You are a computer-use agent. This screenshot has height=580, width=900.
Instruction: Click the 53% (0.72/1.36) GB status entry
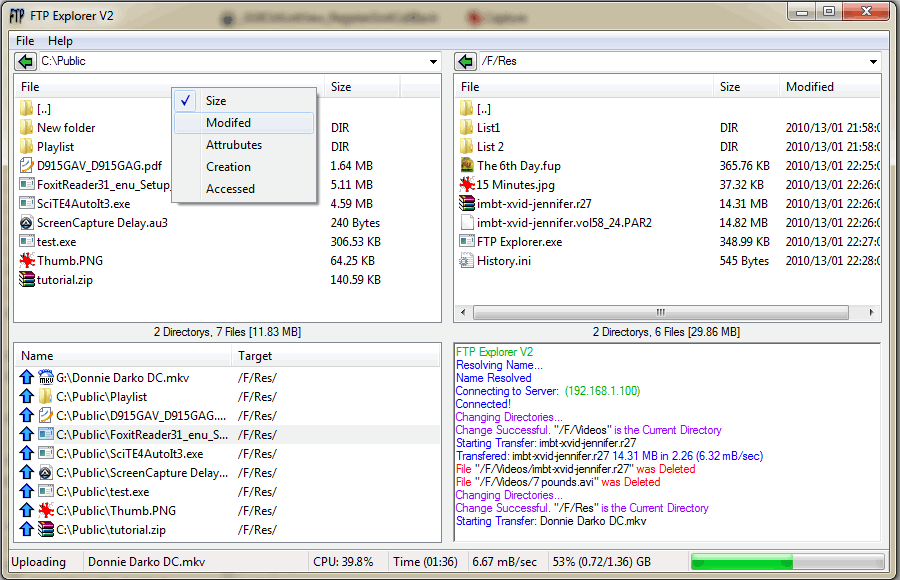pyautogui.click(x=602, y=562)
